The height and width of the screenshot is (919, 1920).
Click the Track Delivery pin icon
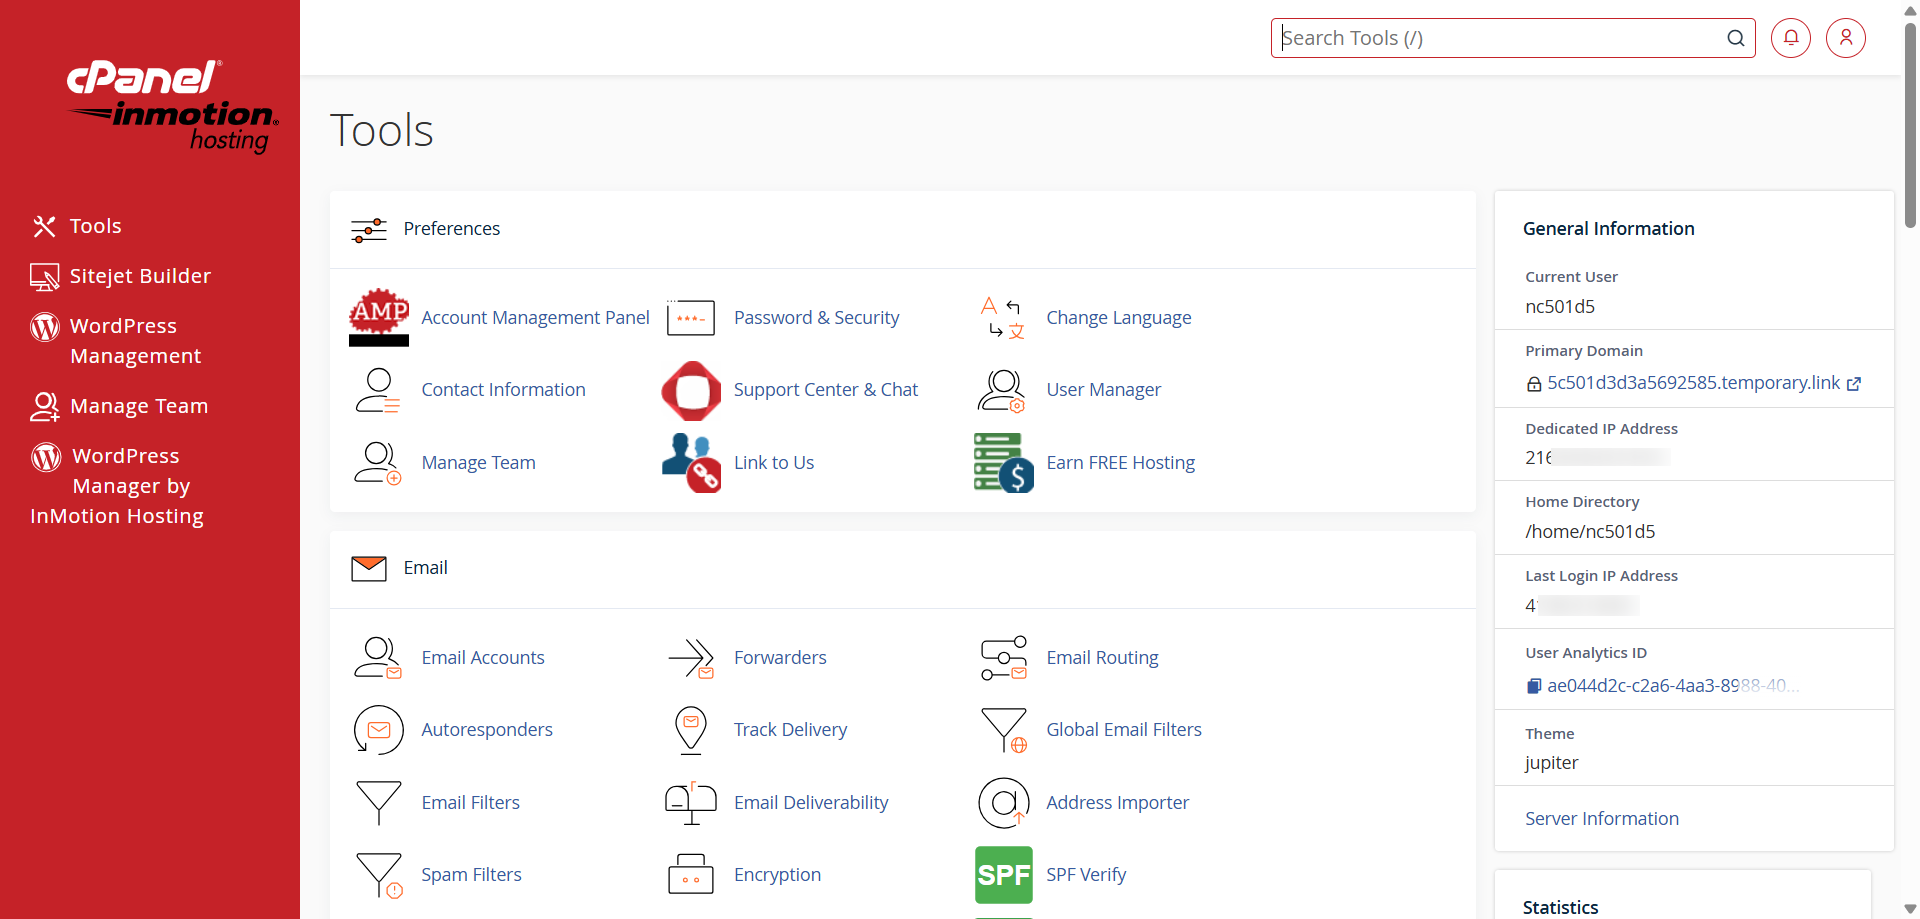point(691,730)
